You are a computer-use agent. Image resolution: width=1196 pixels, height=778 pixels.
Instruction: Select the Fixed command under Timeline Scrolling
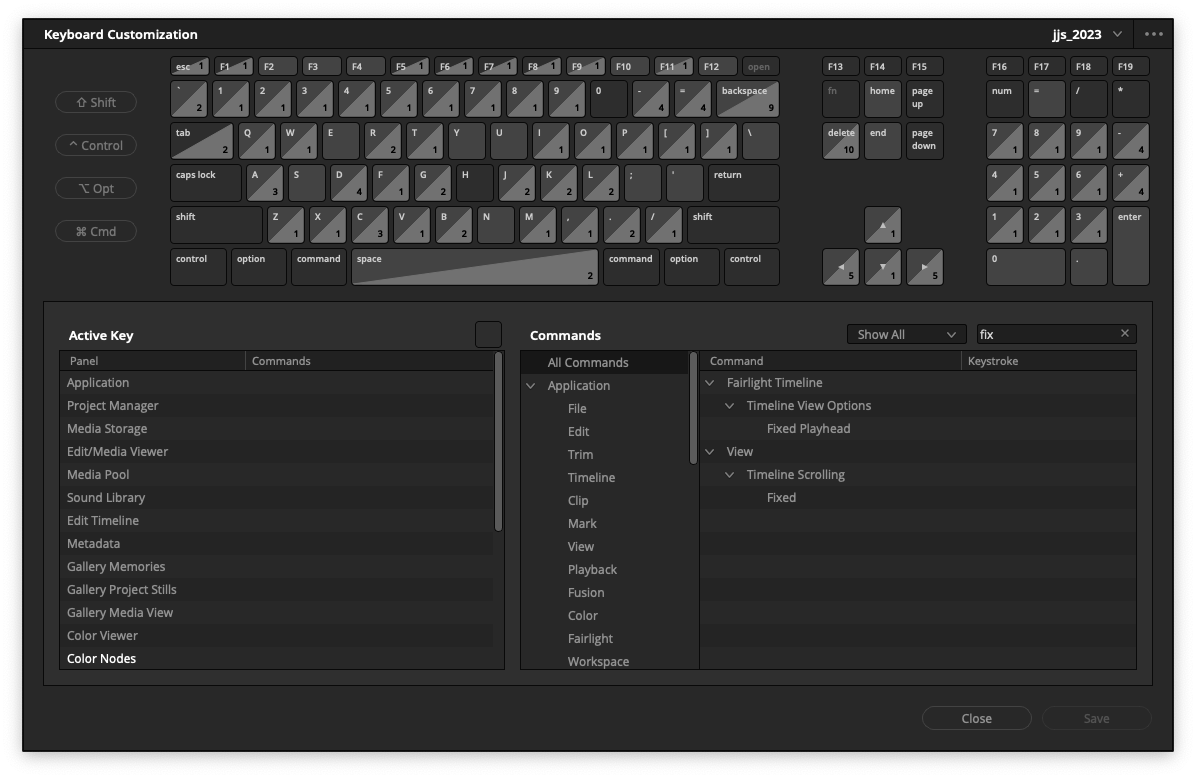tap(781, 497)
